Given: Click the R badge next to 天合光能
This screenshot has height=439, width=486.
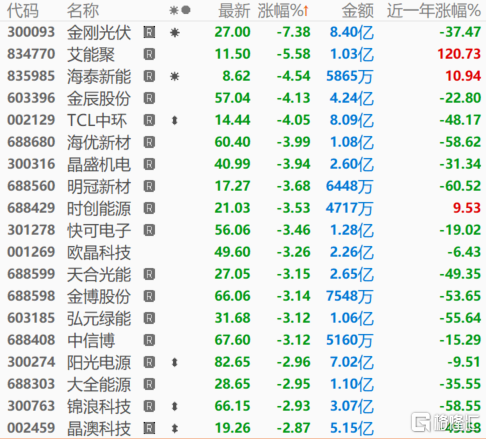Looking at the screenshot, I should coord(149,274).
